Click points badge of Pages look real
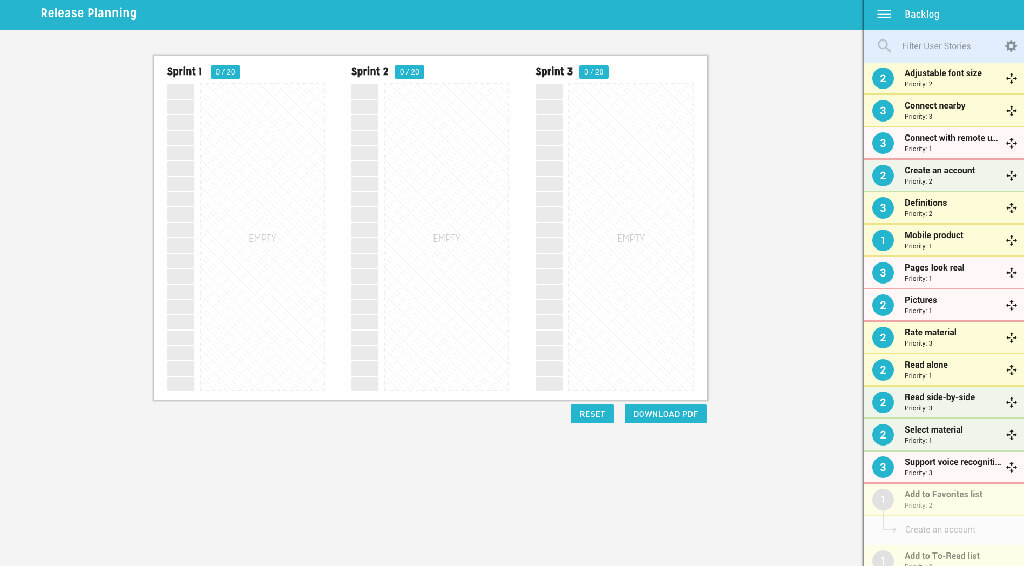Viewport: 1024px width, 566px height. pyautogui.click(x=883, y=273)
